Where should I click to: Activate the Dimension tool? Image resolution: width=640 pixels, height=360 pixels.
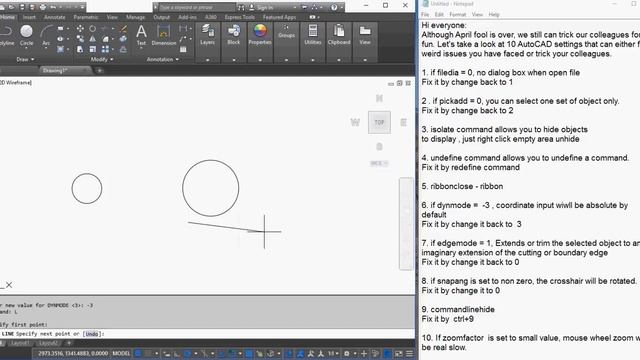[164, 35]
